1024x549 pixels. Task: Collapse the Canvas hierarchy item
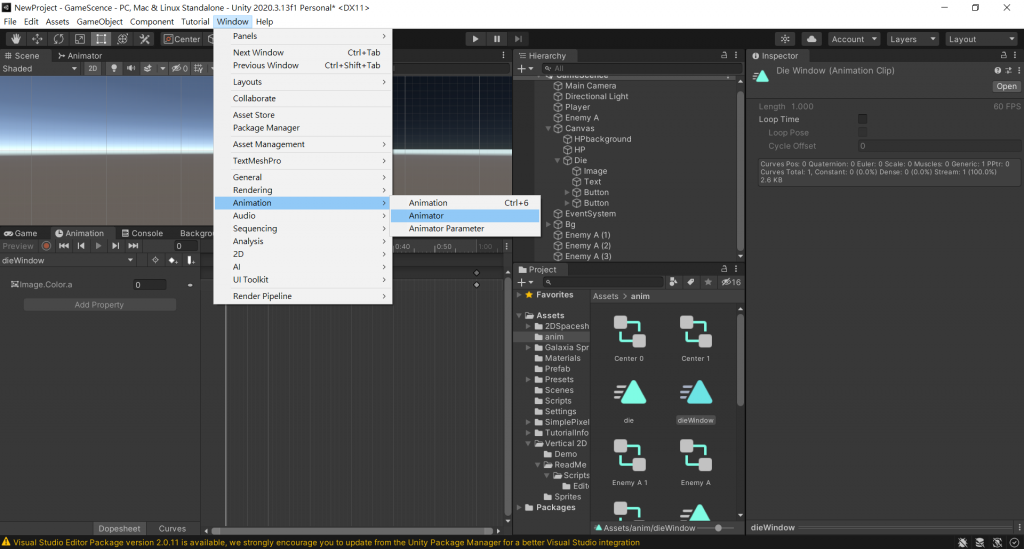point(549,129)
